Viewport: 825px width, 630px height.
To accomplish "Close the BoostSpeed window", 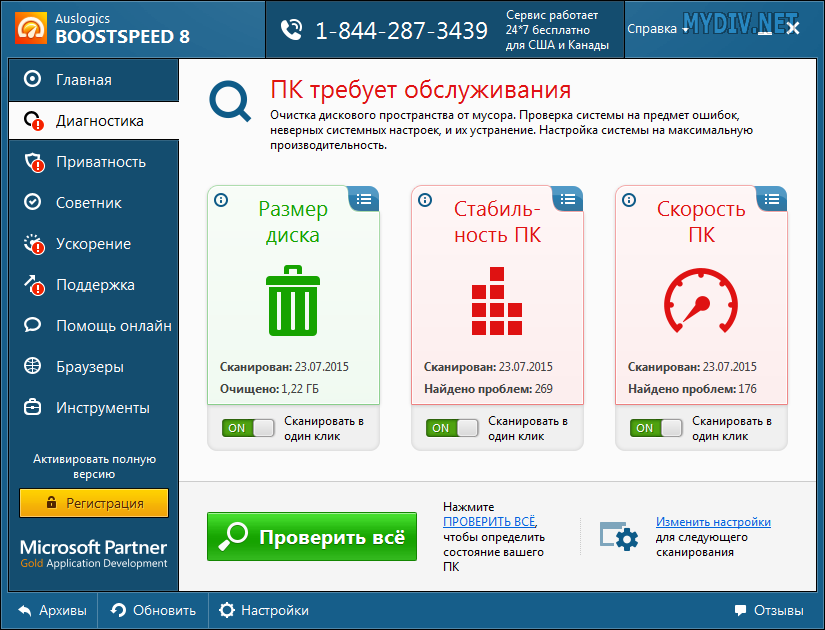I will 792,28.
